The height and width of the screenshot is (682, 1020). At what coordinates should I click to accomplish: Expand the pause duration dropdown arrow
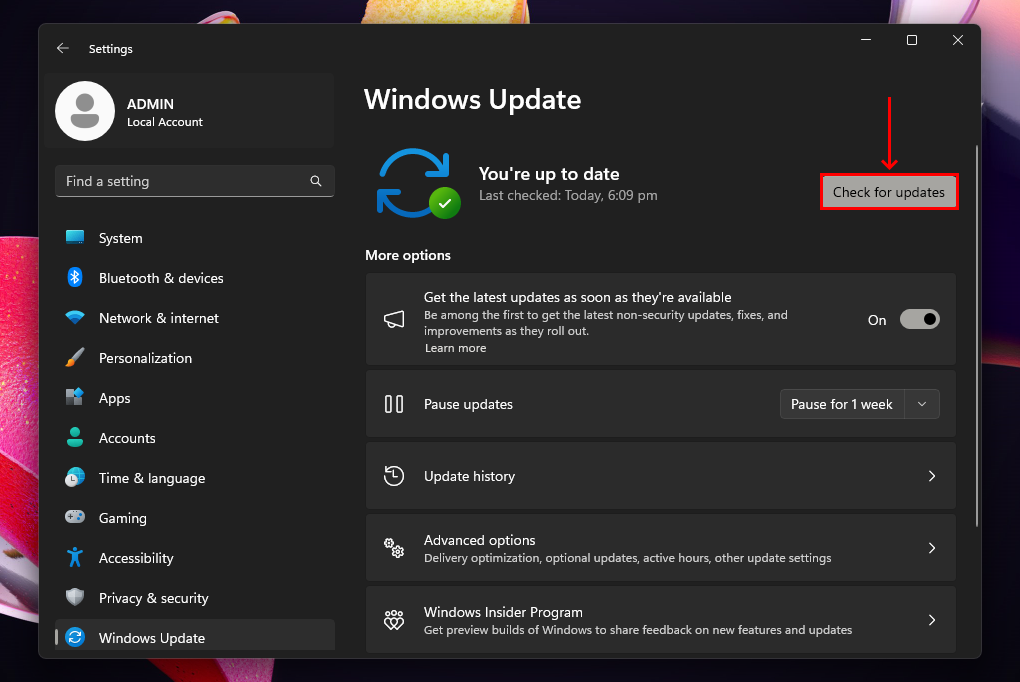(x=922, y=404)
